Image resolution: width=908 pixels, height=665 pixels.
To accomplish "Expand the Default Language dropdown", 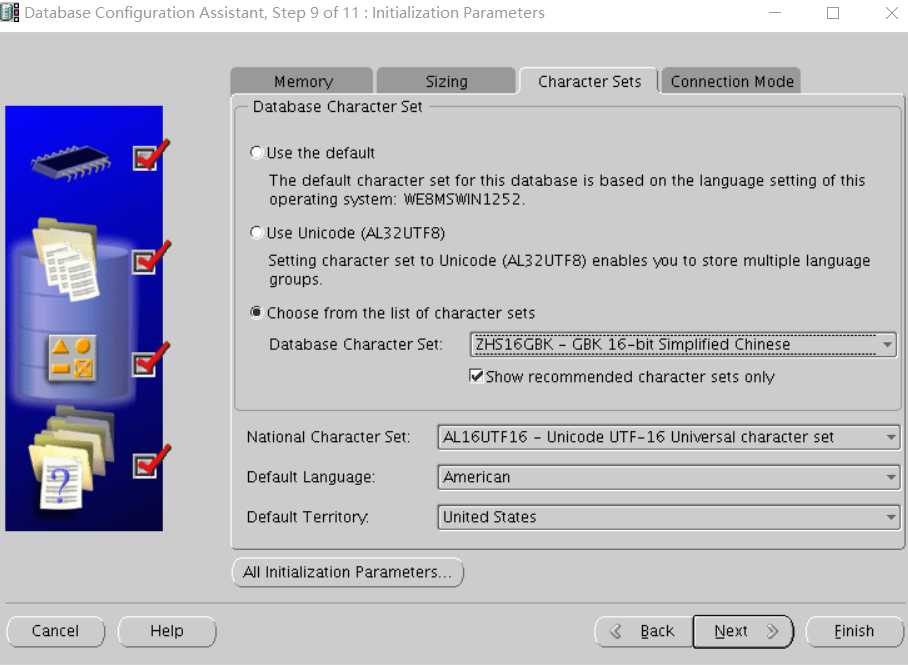I will click(x=668, y=477).
